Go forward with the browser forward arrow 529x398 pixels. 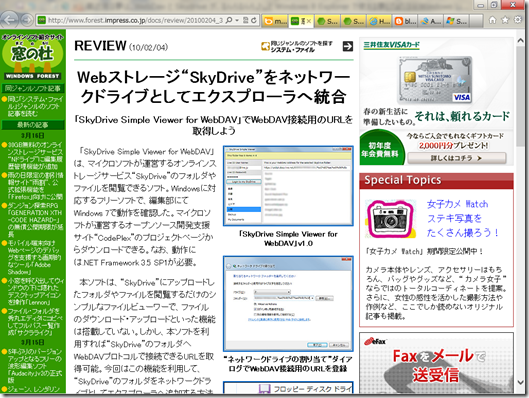(27, 20)
